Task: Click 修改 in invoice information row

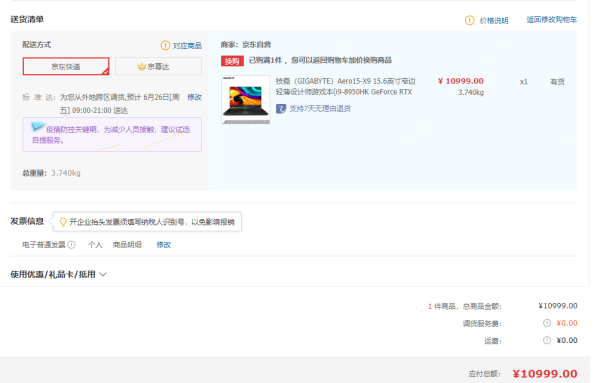Action: pos(163,245)
